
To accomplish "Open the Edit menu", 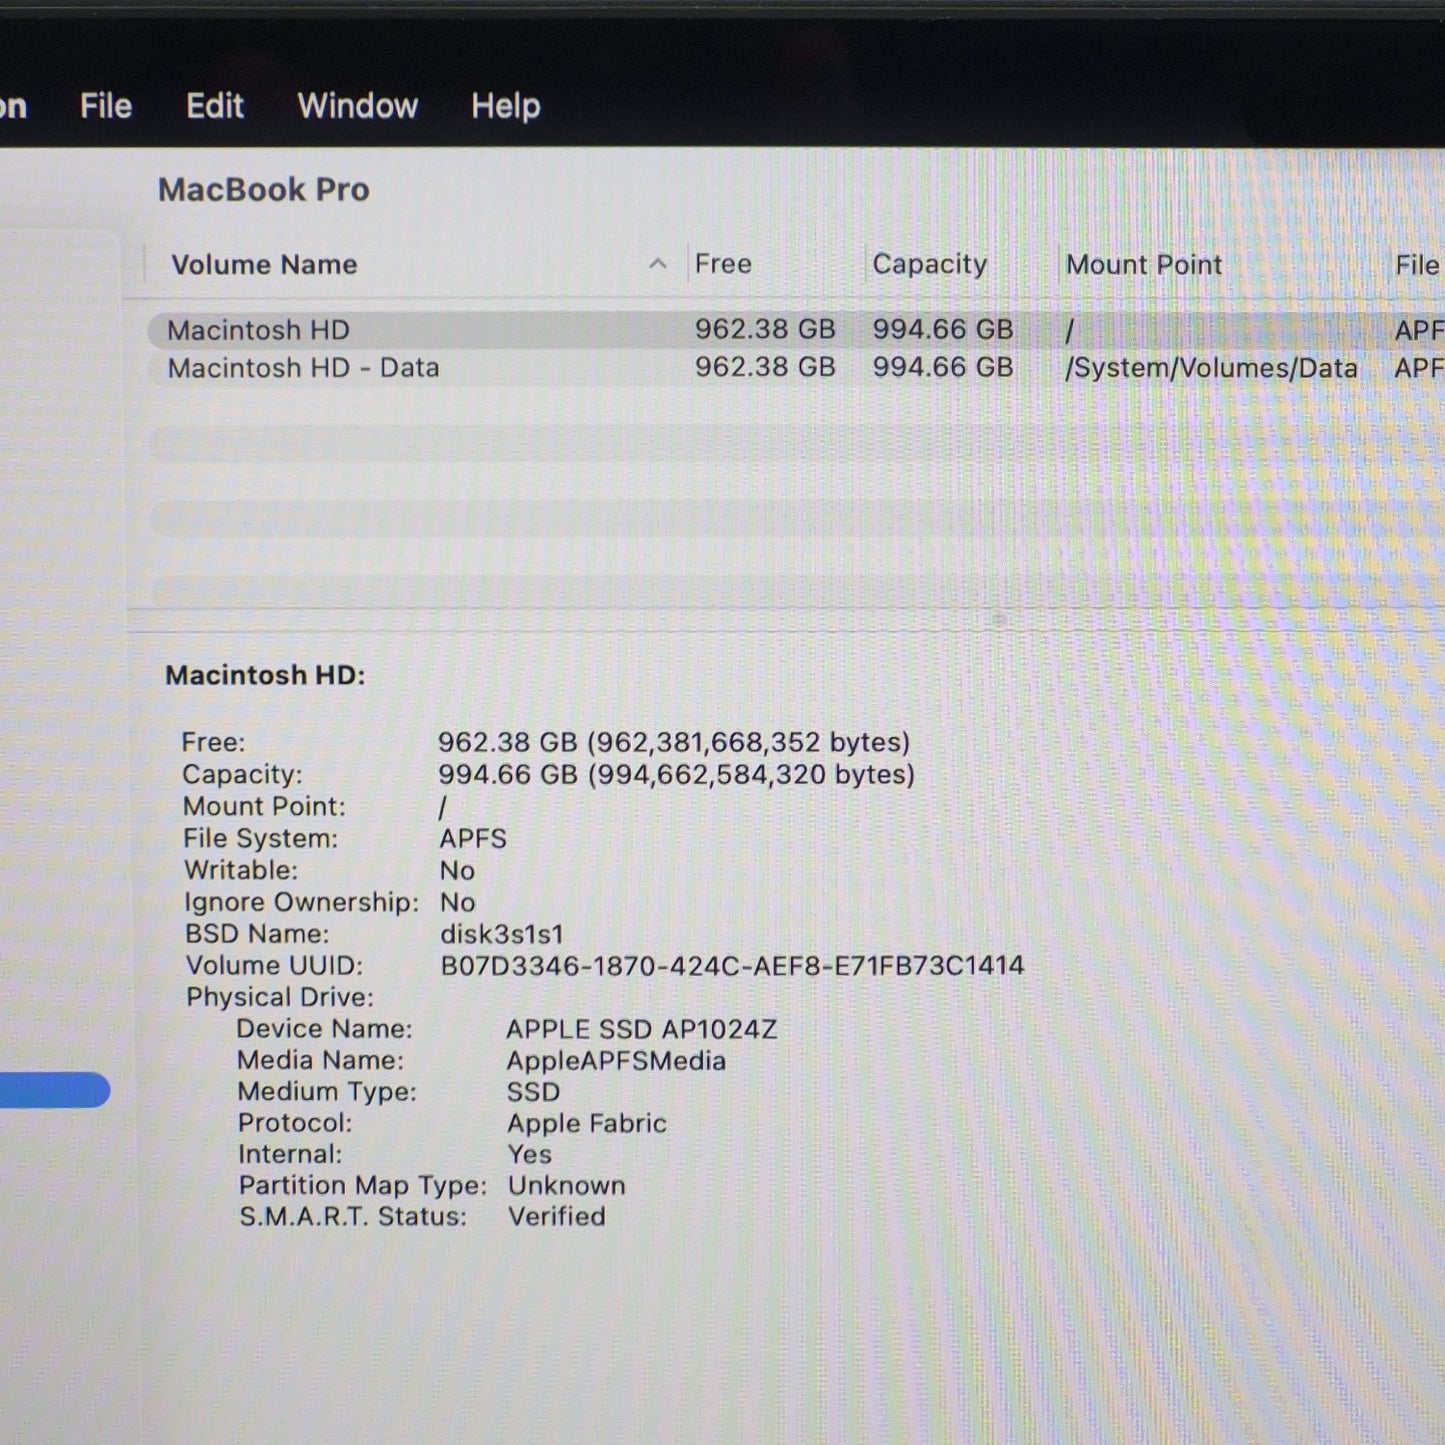I will [x=213, y=105].
